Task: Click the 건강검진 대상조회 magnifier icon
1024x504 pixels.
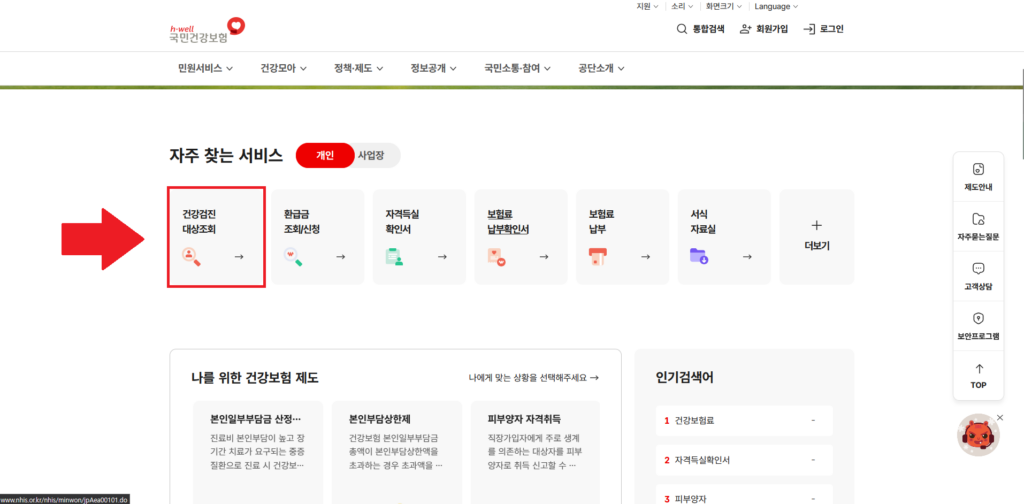Action: click(191, 257)
